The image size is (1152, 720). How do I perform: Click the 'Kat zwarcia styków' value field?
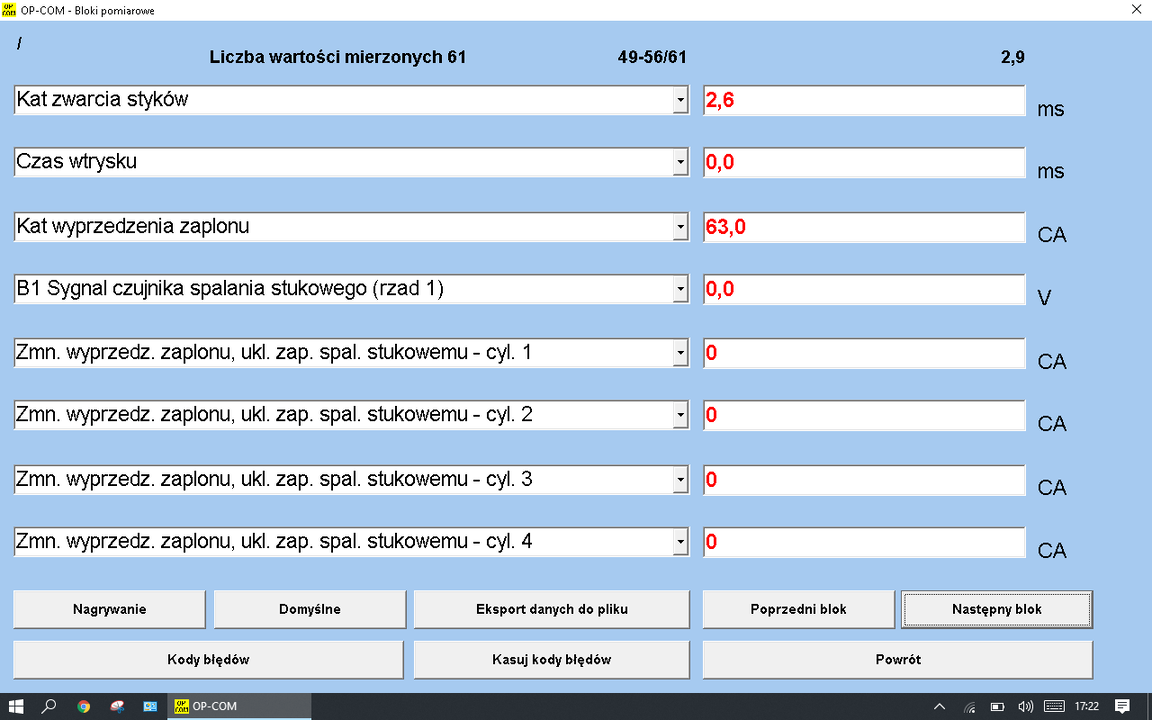click(x=864, y=101)
